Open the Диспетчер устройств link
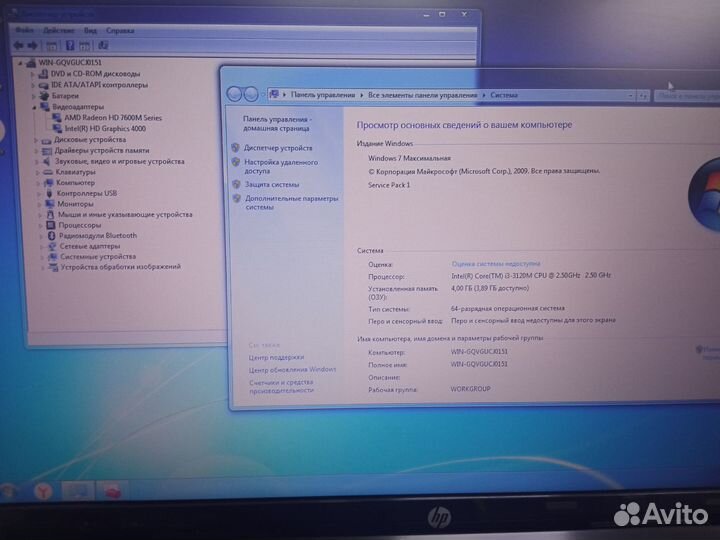Screen dimensions: 720x540 coord(278,148)
